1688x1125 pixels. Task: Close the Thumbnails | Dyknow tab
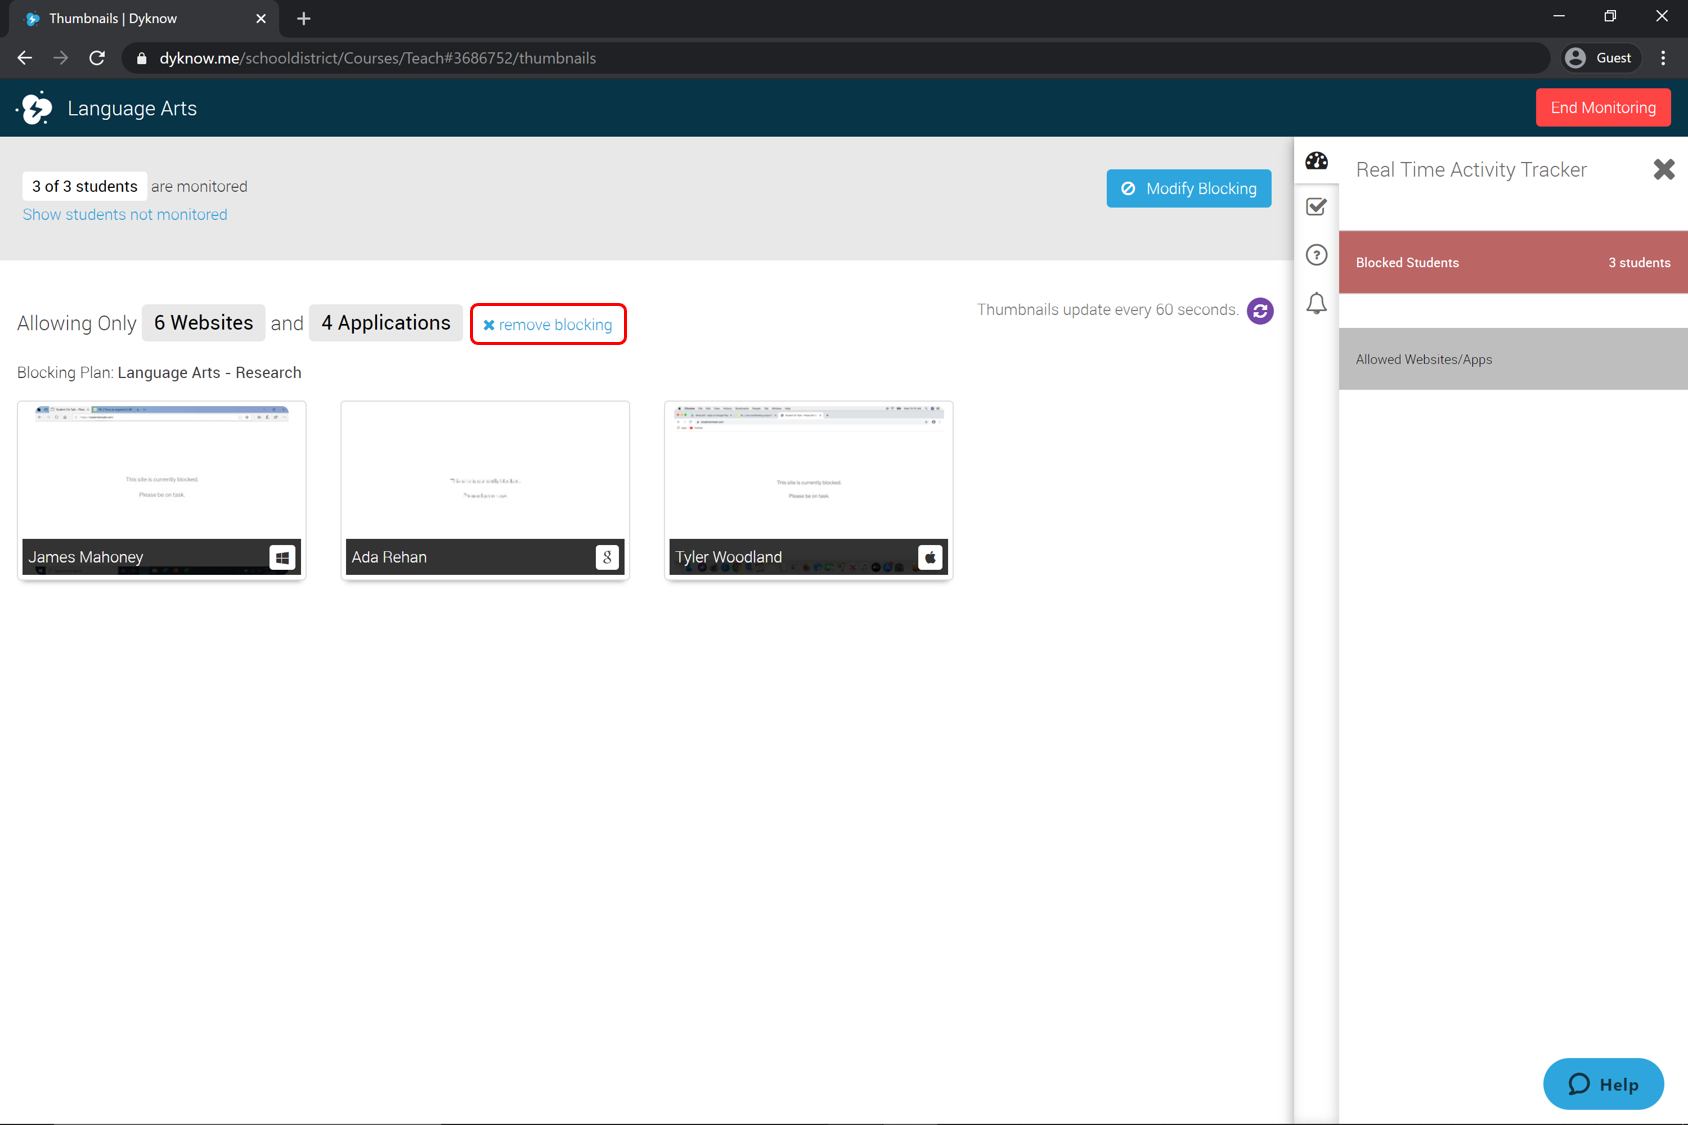261,18
